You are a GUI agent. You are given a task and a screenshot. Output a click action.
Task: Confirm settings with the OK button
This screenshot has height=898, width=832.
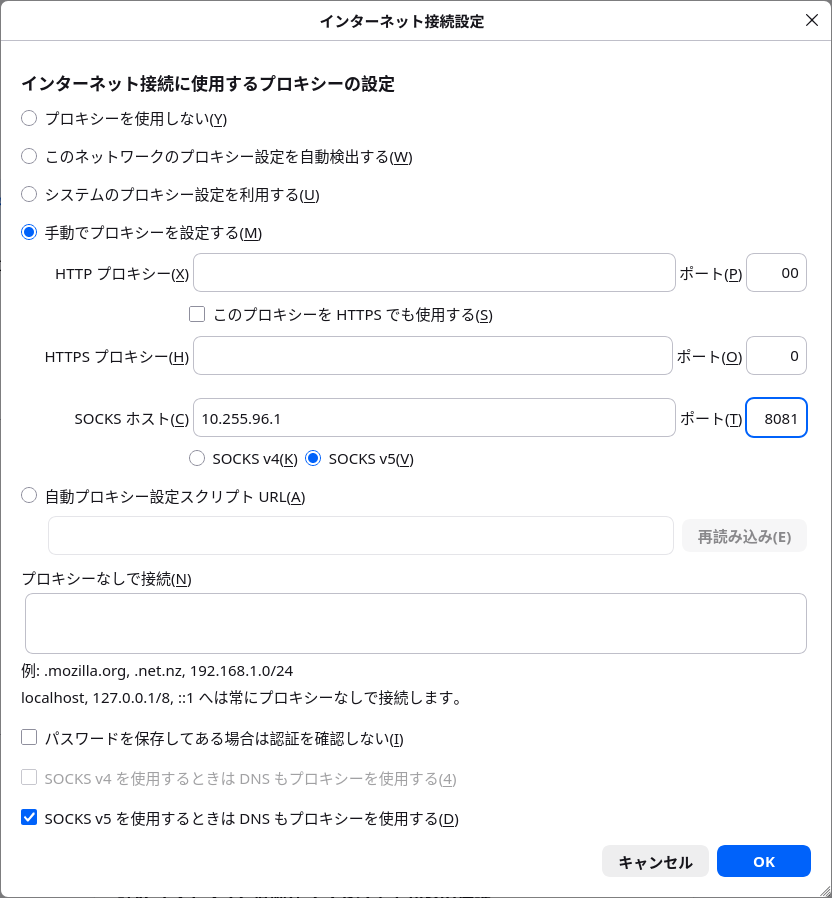click(x=763, y=861)
